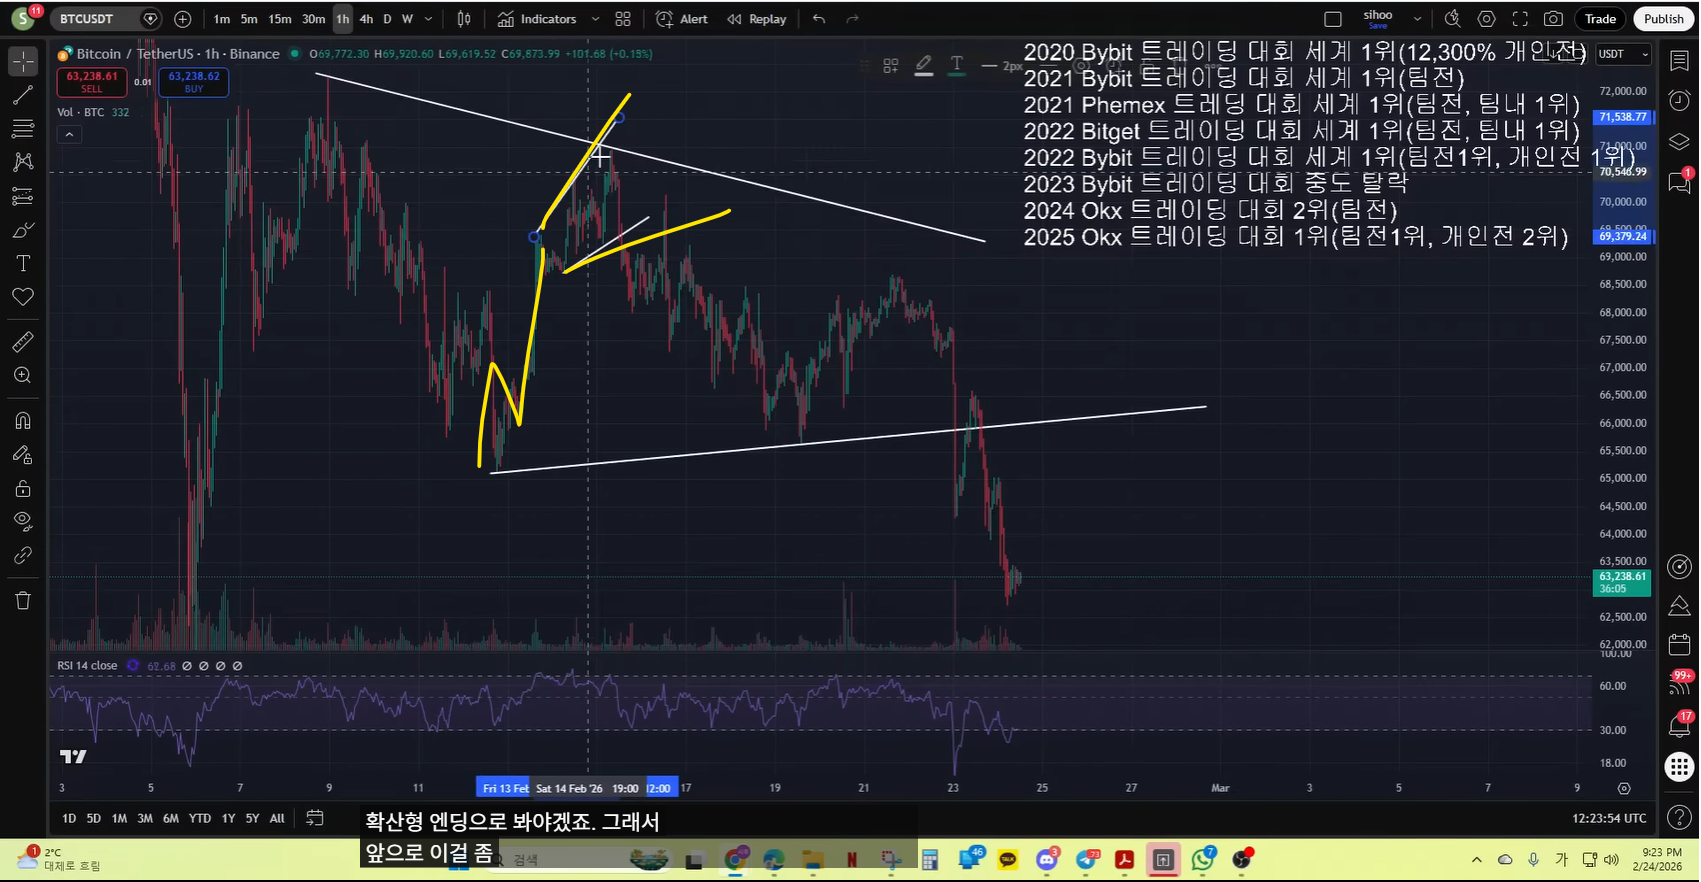Select the brush drawing tool
Image resolution: width=1701 pixels, height=882 pixels.
(22, 230)
